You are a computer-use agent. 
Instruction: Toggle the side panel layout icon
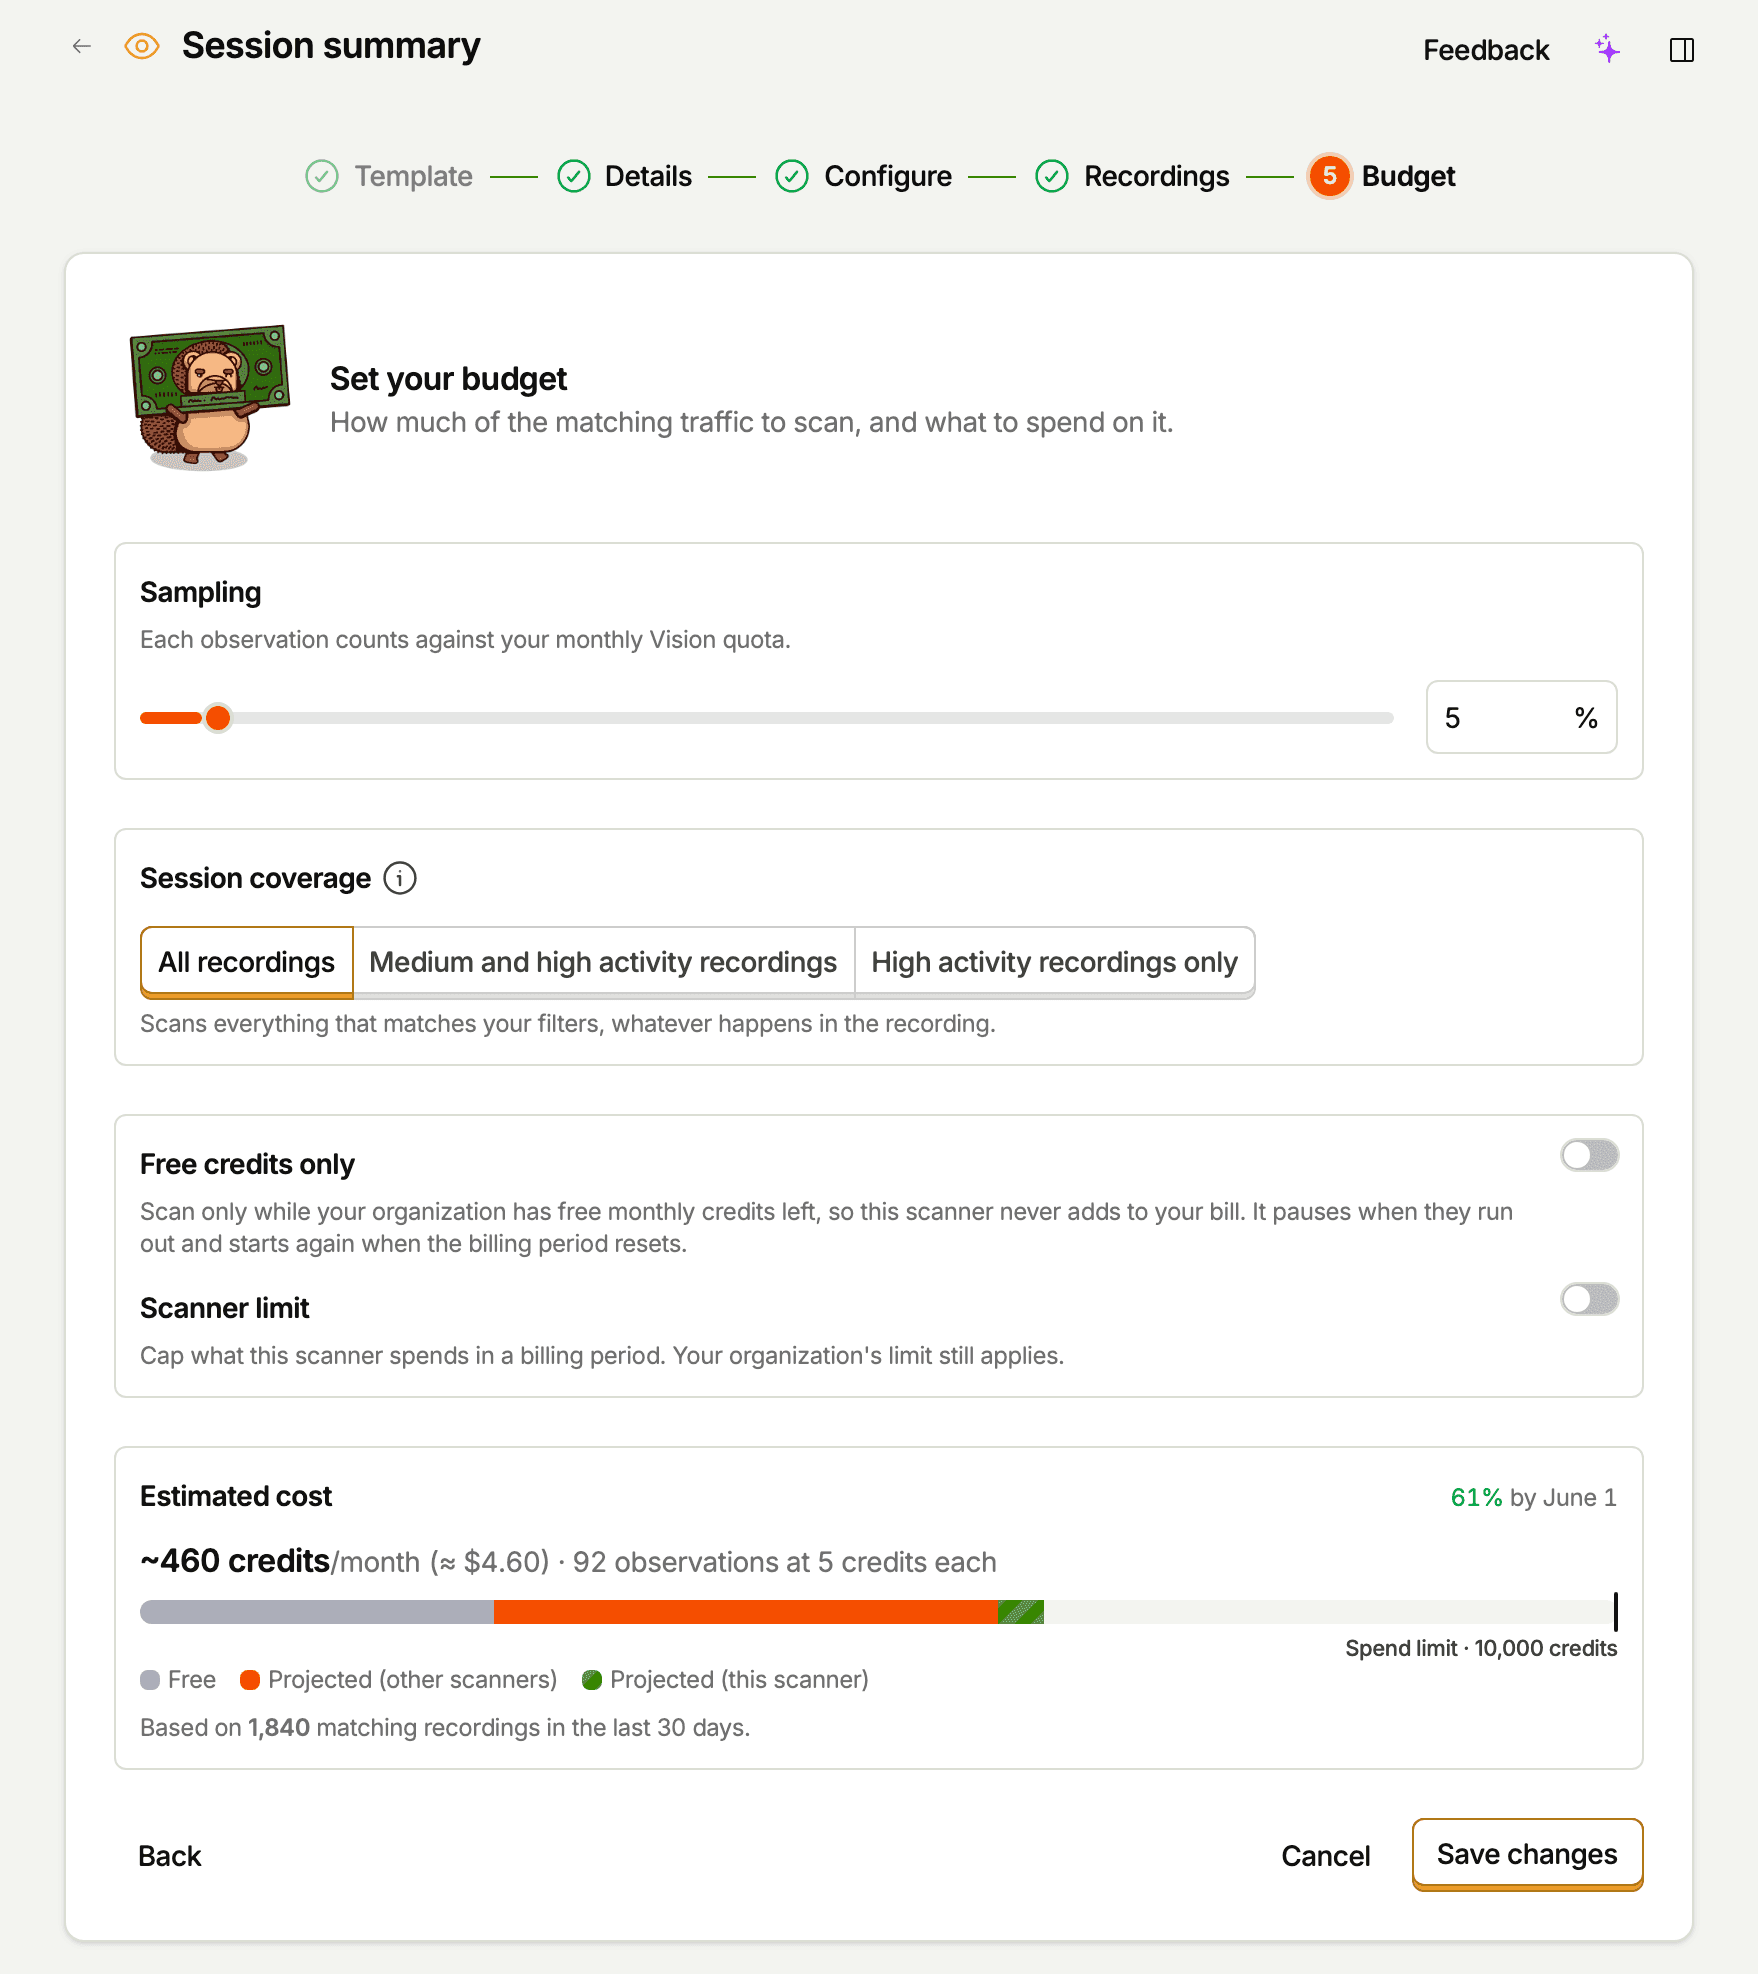coord(1682,50)
